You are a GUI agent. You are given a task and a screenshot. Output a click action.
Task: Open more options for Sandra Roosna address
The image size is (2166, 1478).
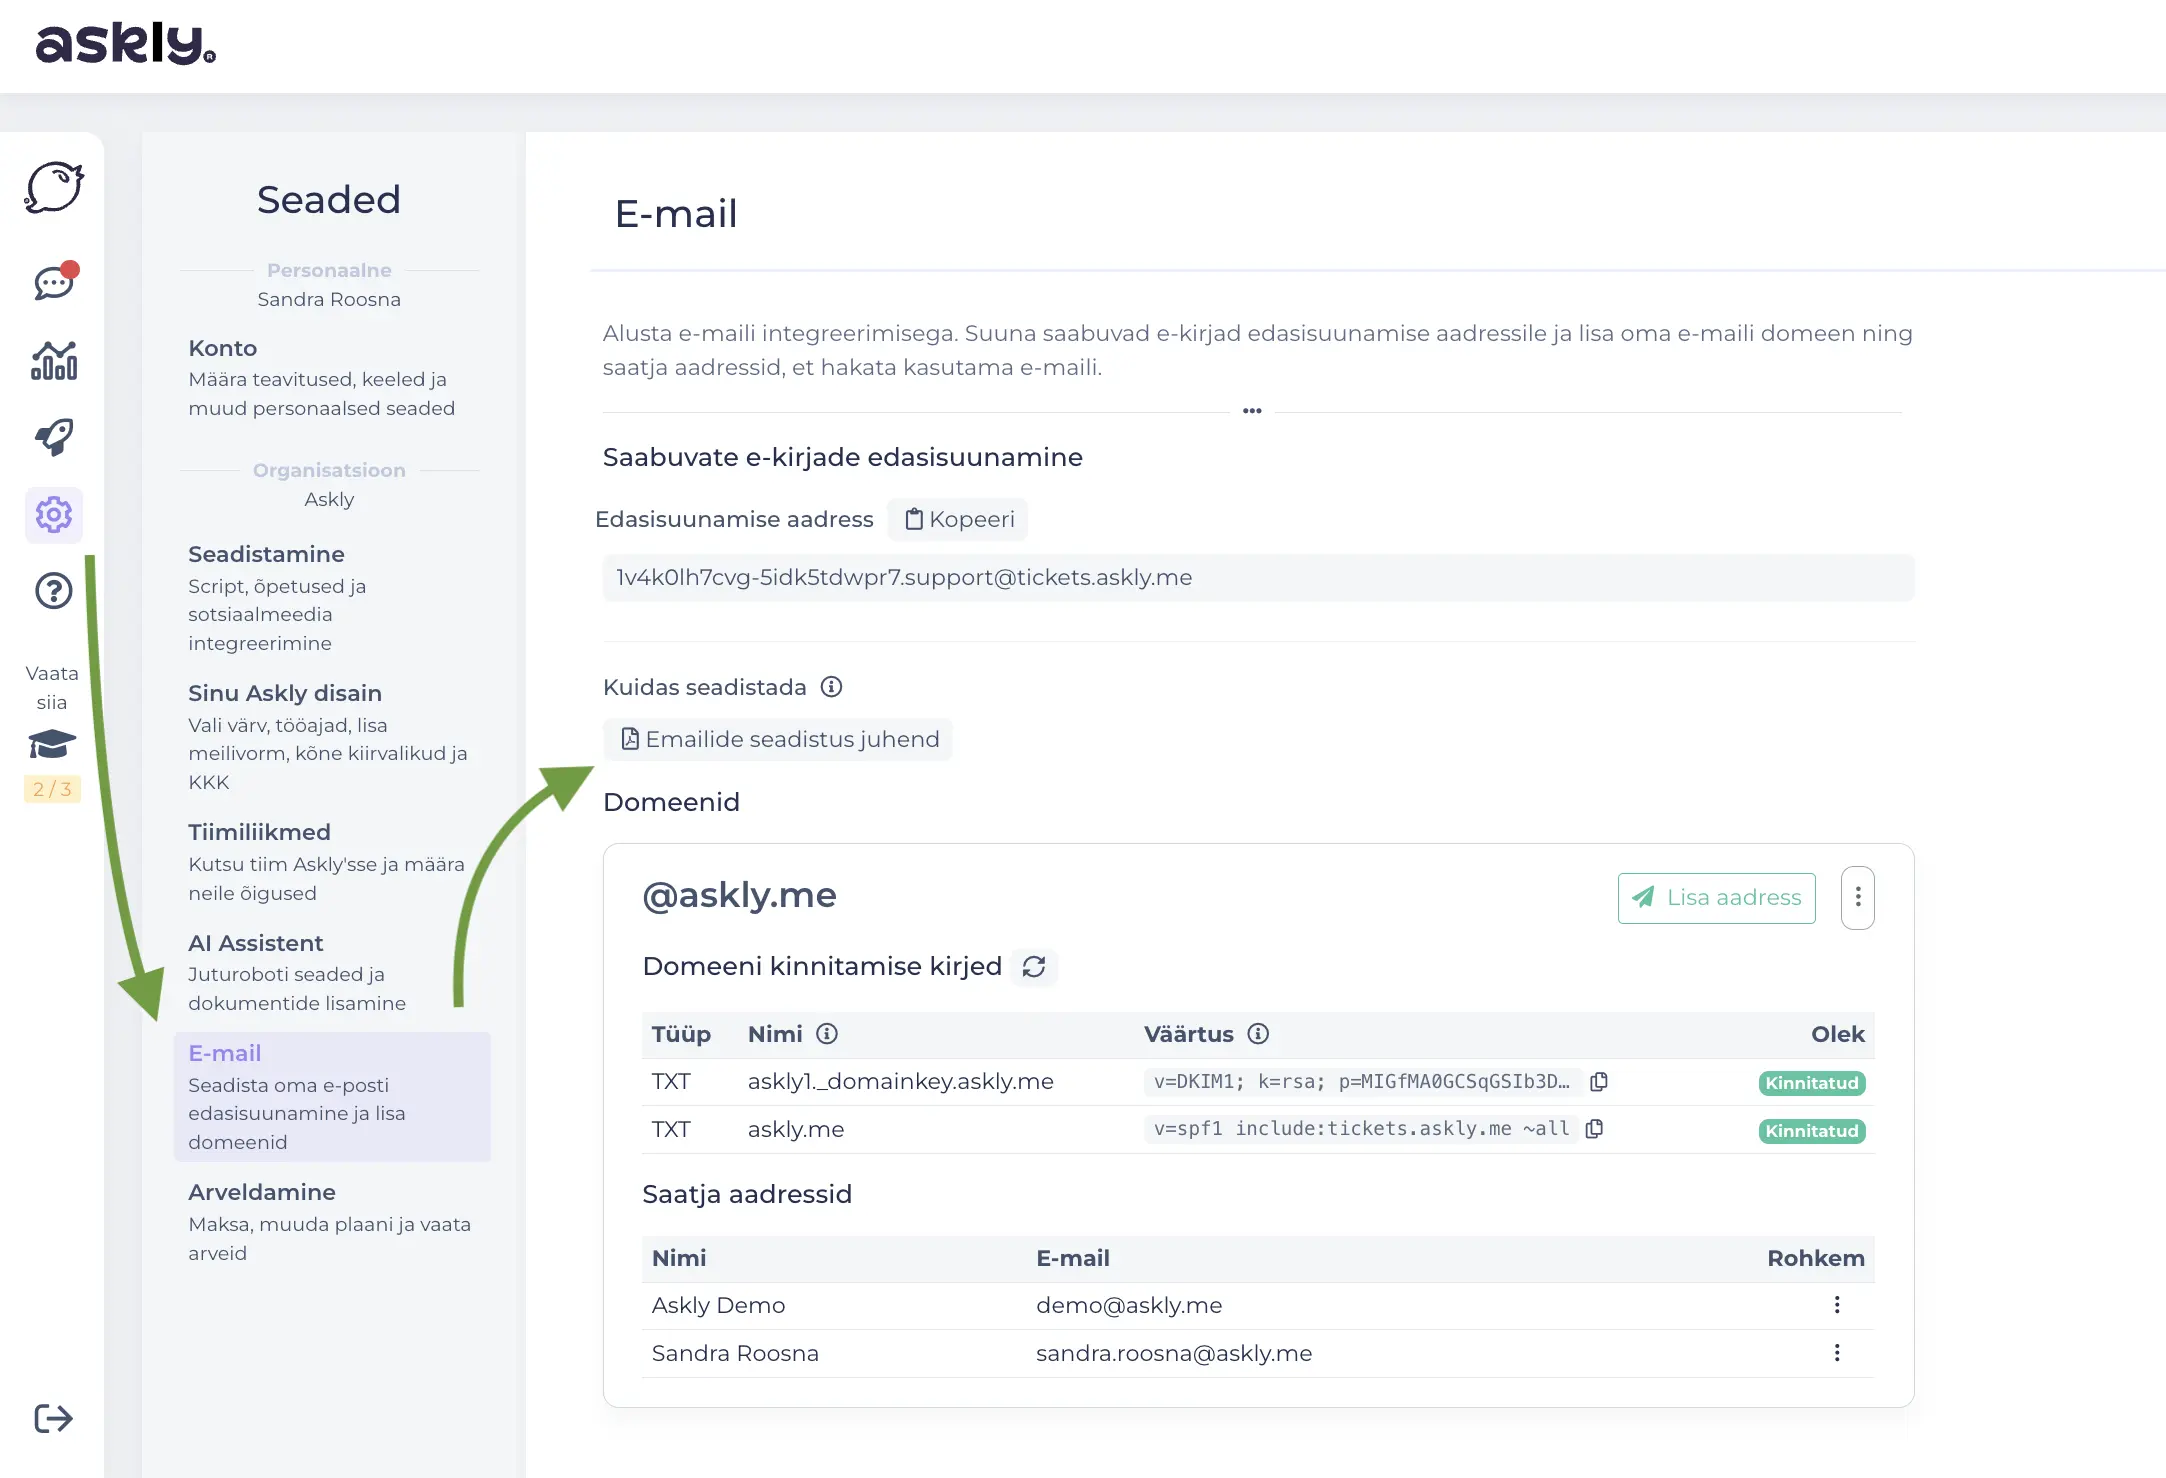point(1837,1353)
